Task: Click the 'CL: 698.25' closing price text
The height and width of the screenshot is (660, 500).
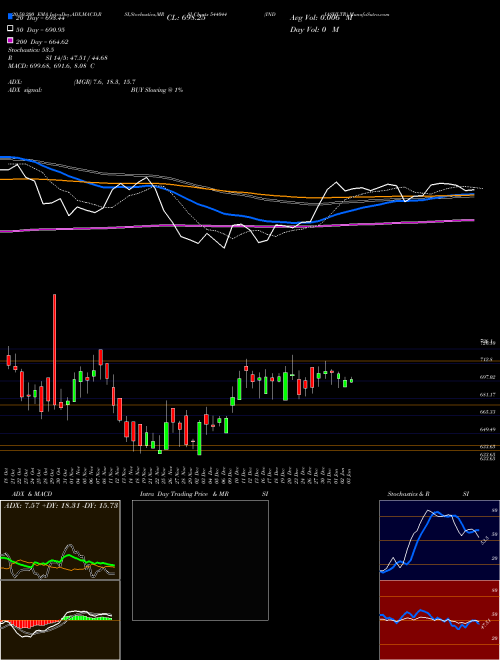Action: coord(186,18)
